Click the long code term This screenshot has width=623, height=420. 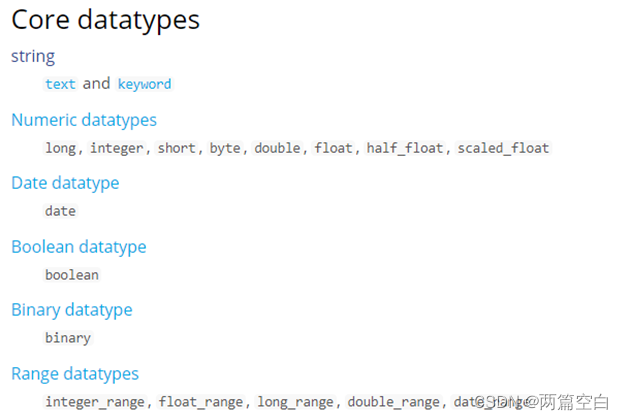tap(60, 148)
